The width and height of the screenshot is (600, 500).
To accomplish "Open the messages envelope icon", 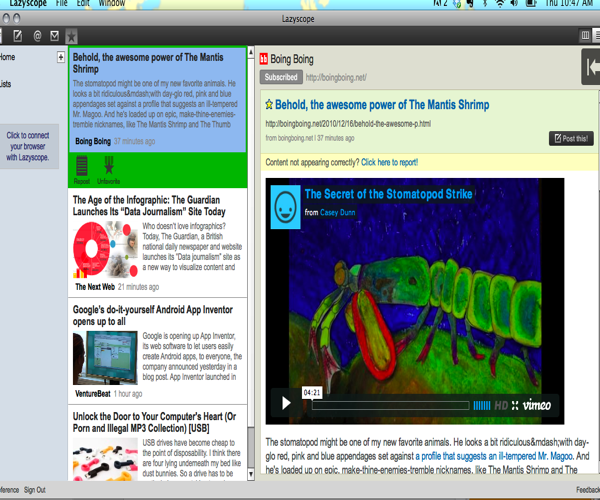I will click(55, 36).
